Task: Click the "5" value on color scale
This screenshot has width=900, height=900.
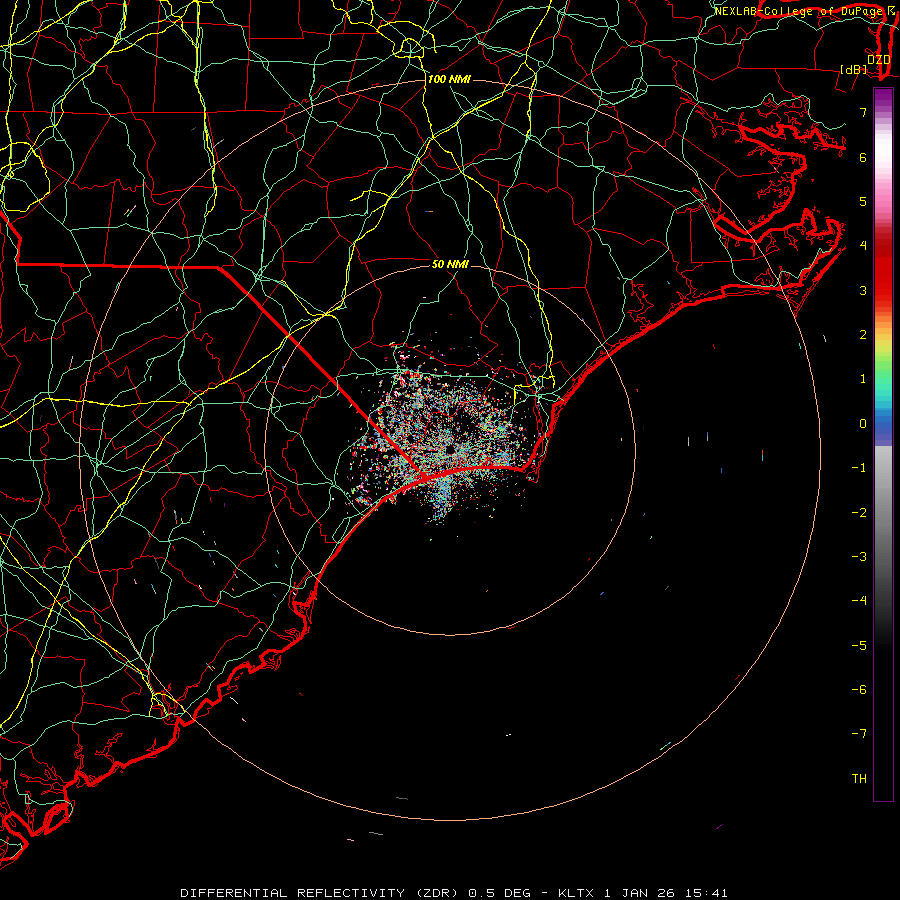Action: [863, 201]
